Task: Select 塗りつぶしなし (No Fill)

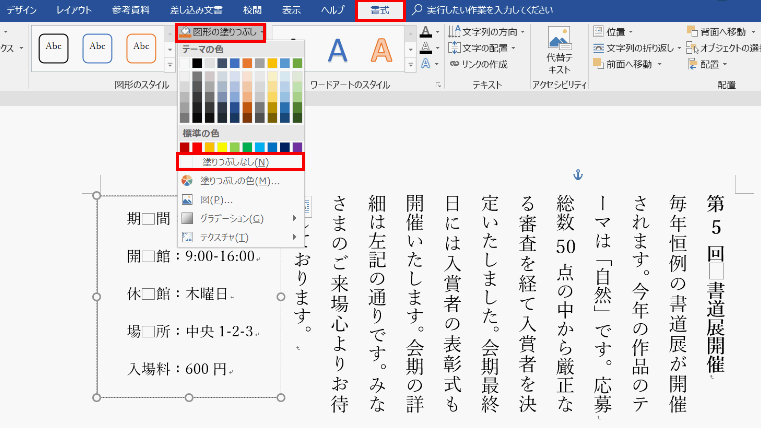Action: tap(239, 161)
